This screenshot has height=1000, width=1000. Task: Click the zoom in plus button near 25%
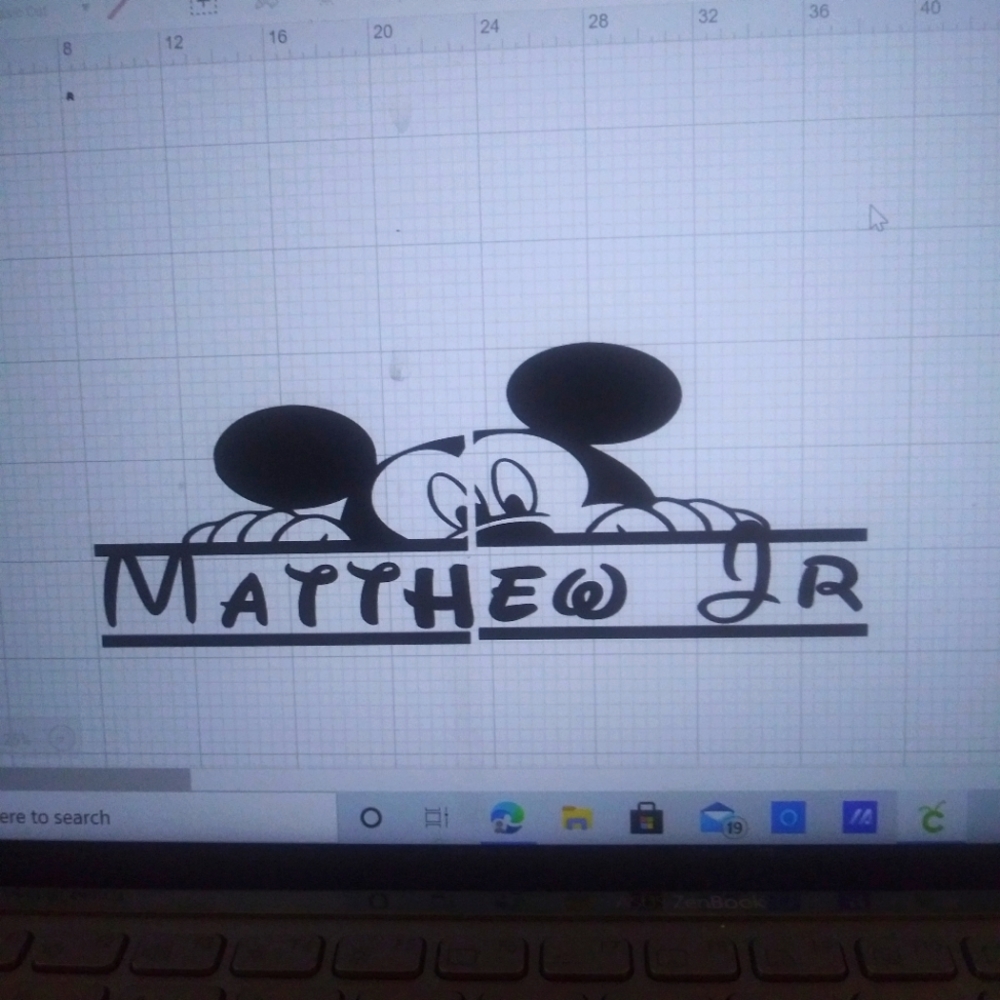(x=62, y=738)
